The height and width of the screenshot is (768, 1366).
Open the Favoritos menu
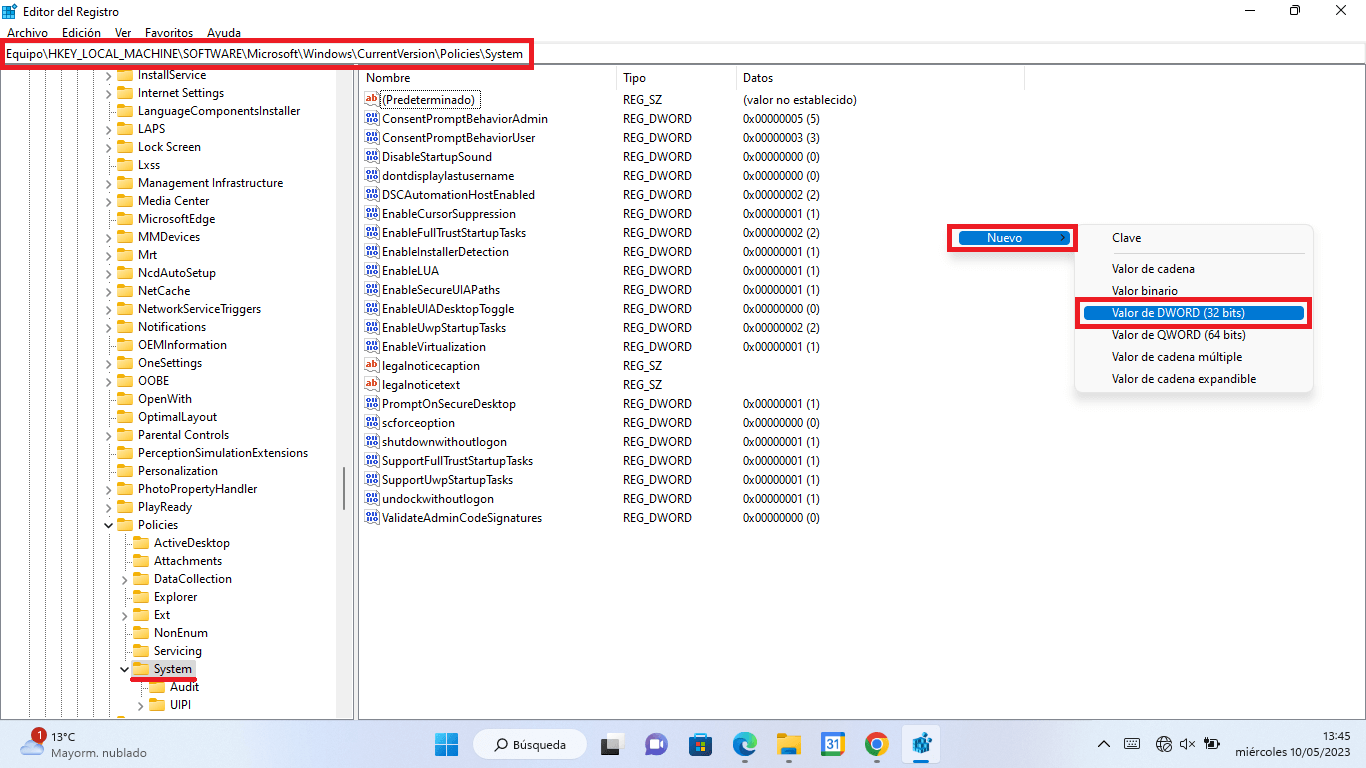169,33
